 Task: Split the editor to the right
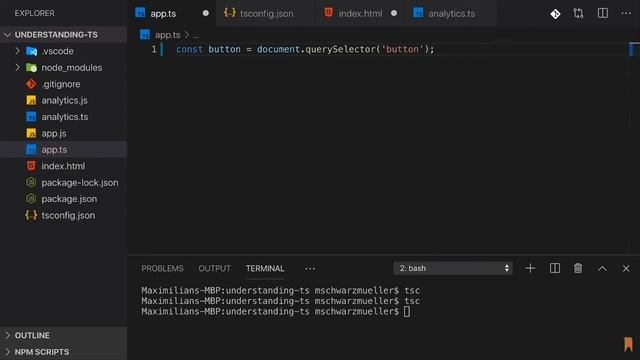[x=602, y=13]
